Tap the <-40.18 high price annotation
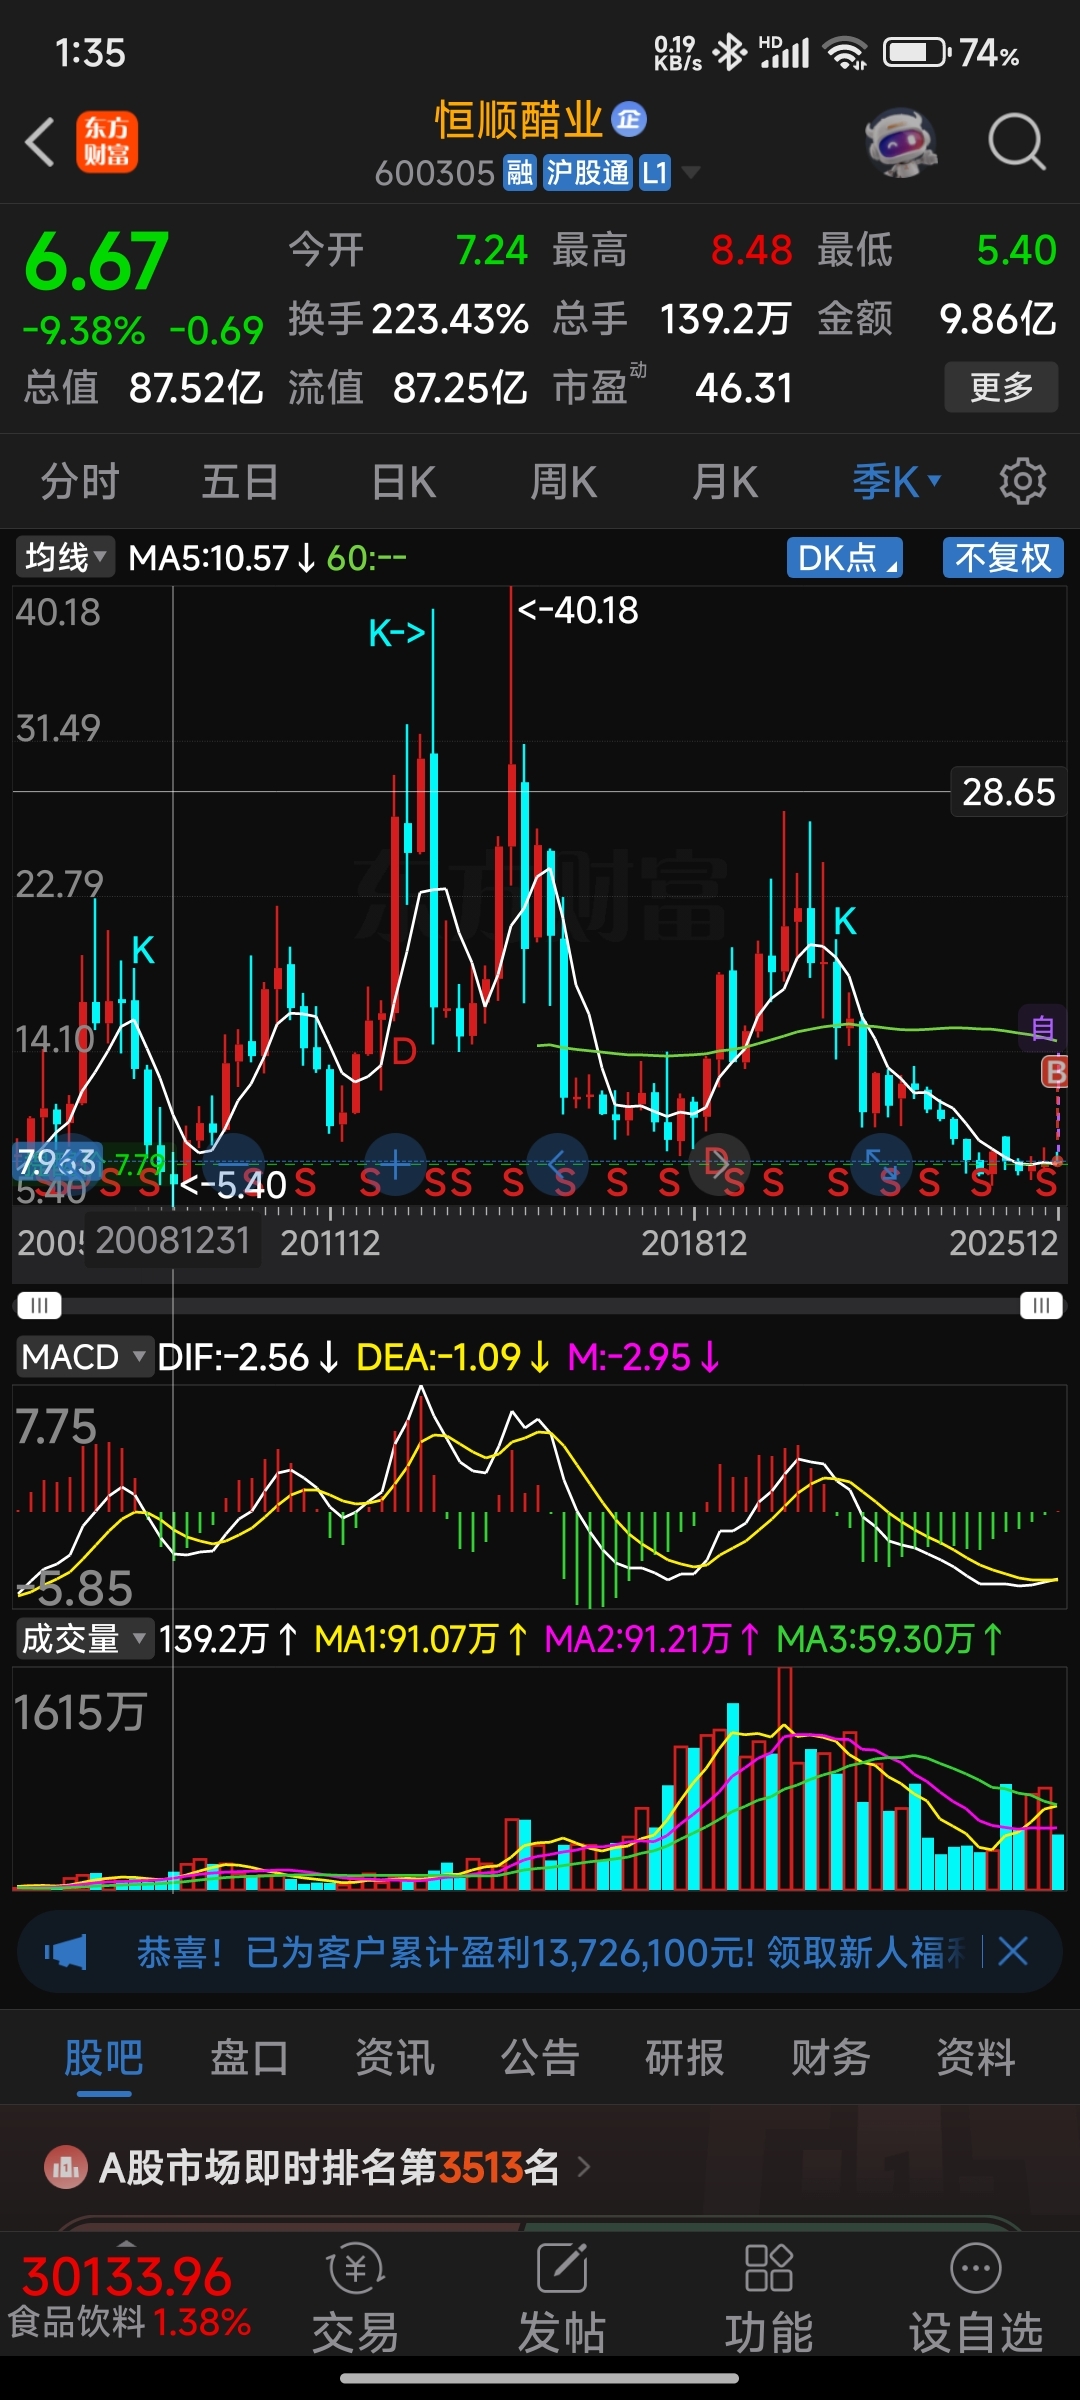 coord(577,610)
